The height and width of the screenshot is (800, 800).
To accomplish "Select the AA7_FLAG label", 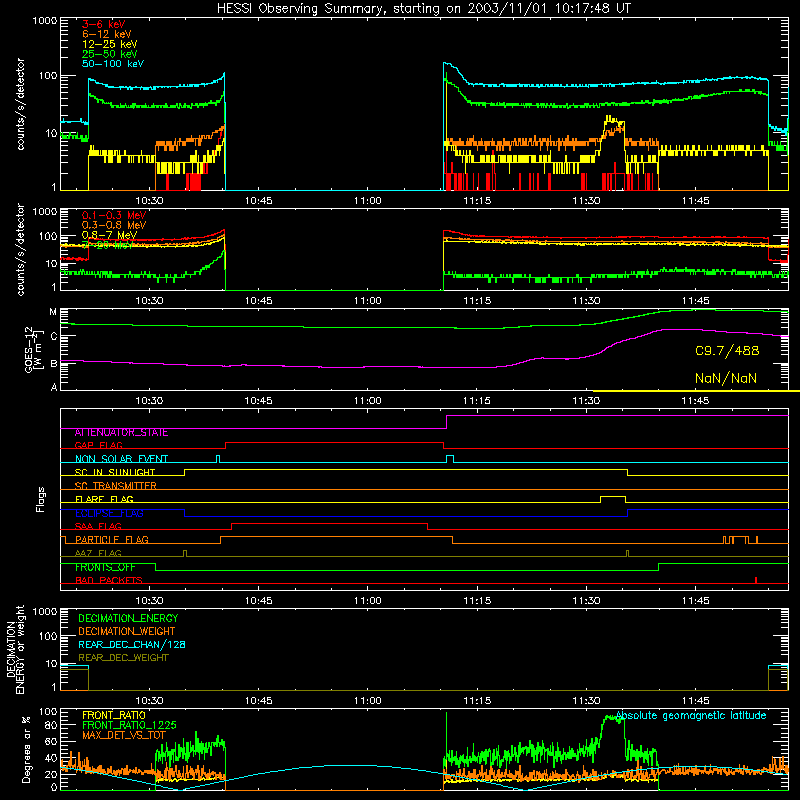I will [98, 553].
